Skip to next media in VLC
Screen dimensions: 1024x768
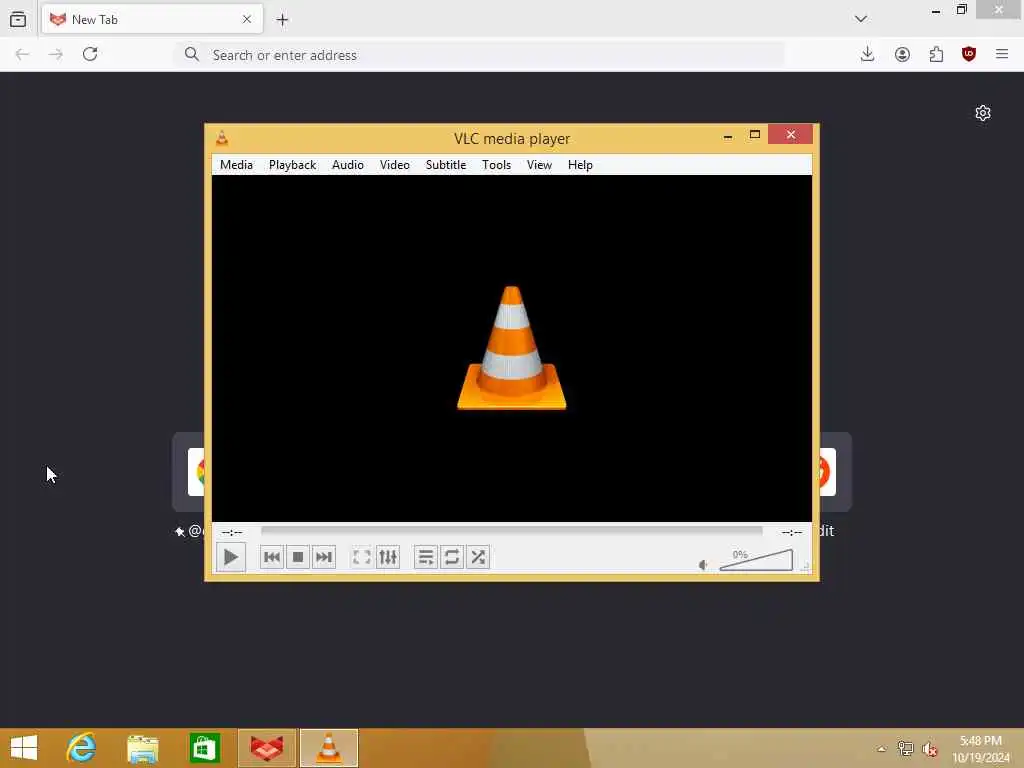tap(324, 557)
